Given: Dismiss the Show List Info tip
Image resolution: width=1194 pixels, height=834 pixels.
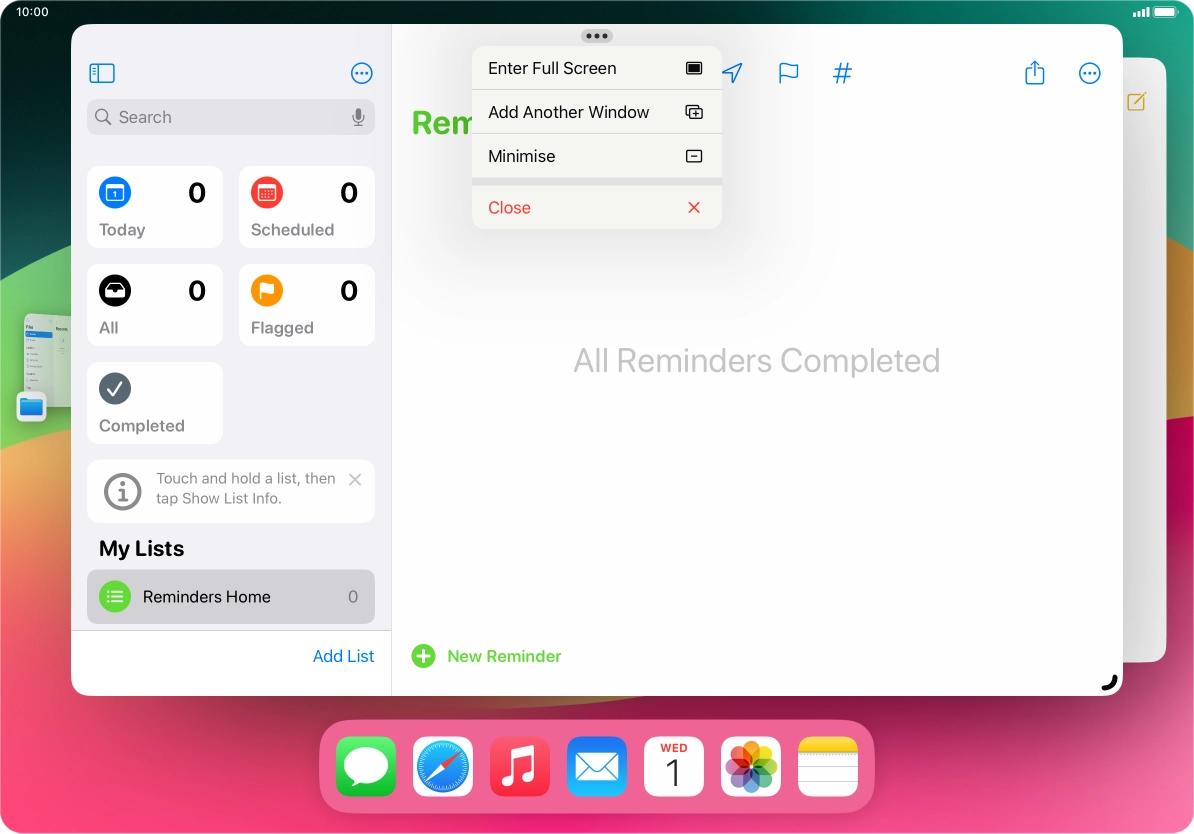Looking at the screenshot, I should (x=355, y=479).
